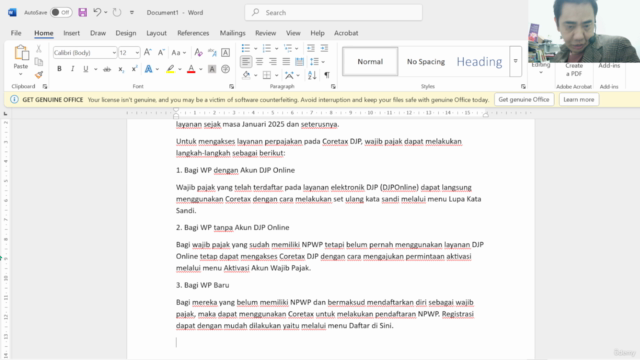Switch to Design tab

click(126, 33)
